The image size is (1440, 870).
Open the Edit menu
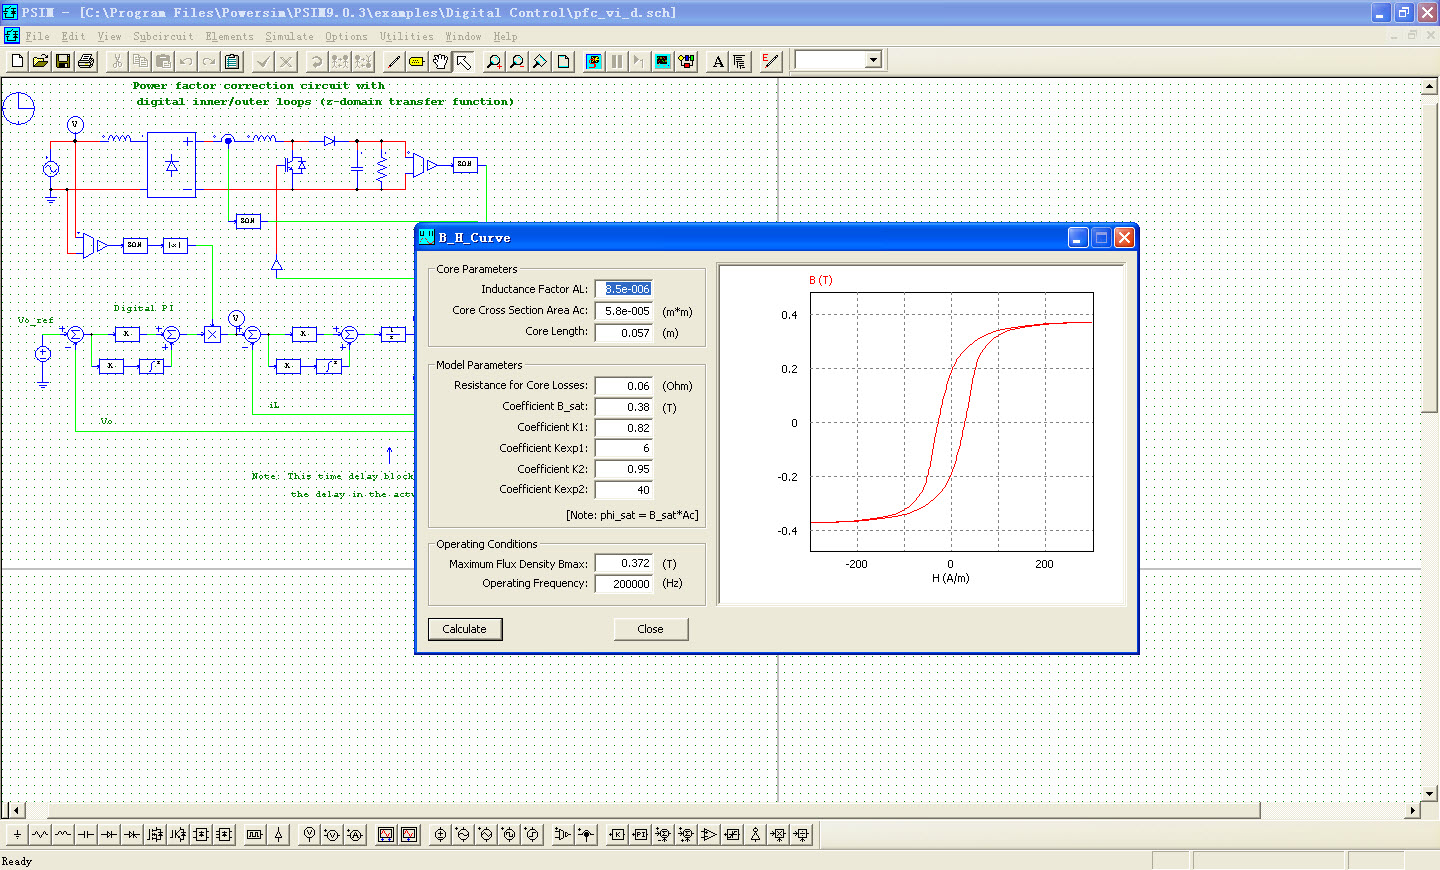click(73, 36)
